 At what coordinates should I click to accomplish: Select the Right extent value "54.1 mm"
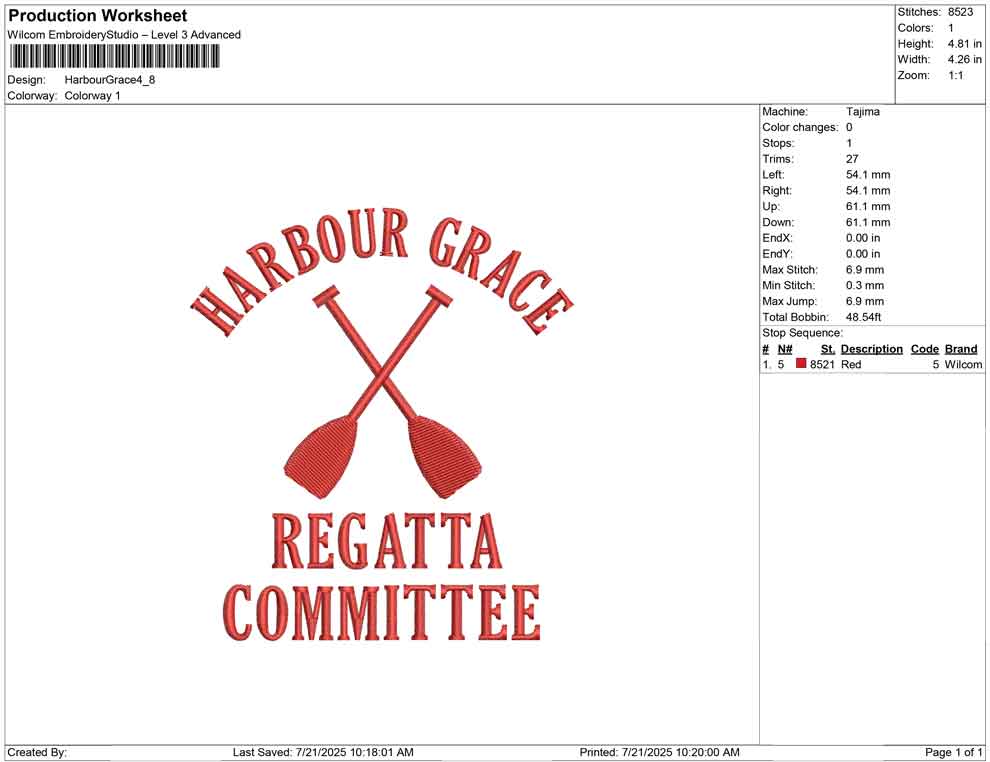[868, 191]
